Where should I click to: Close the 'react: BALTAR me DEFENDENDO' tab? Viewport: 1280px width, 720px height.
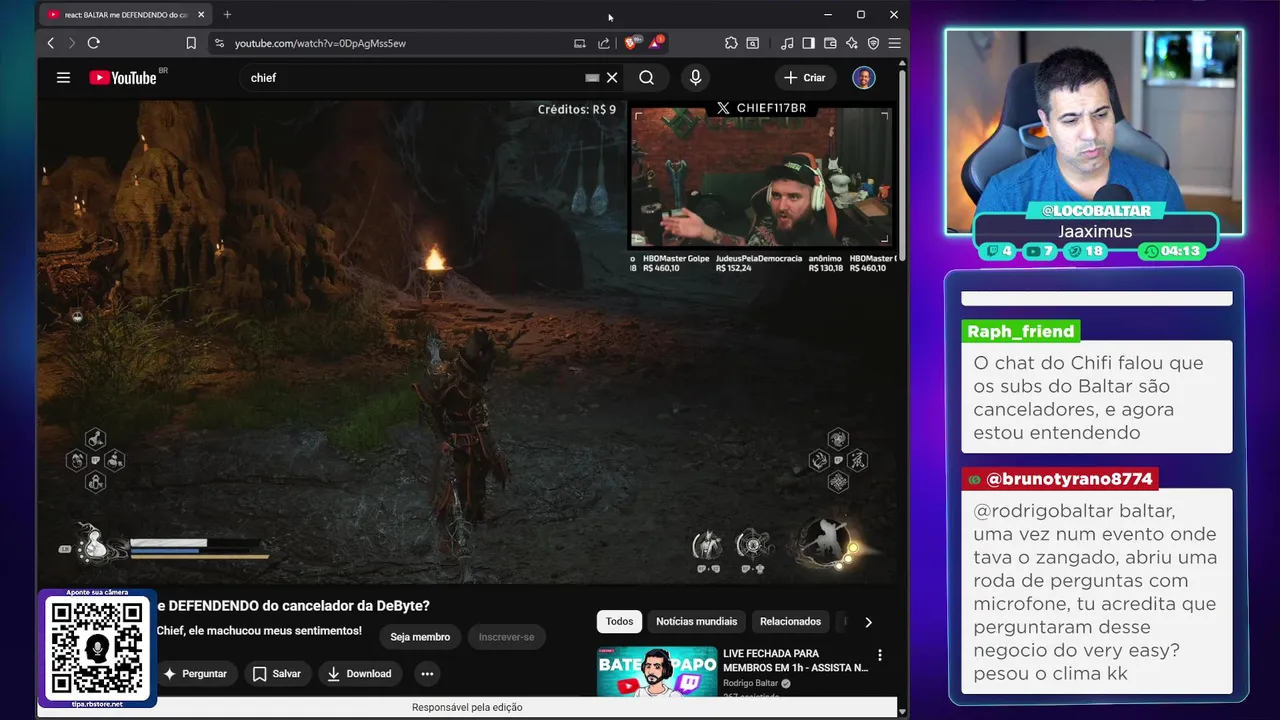click(x=201, y=14)
